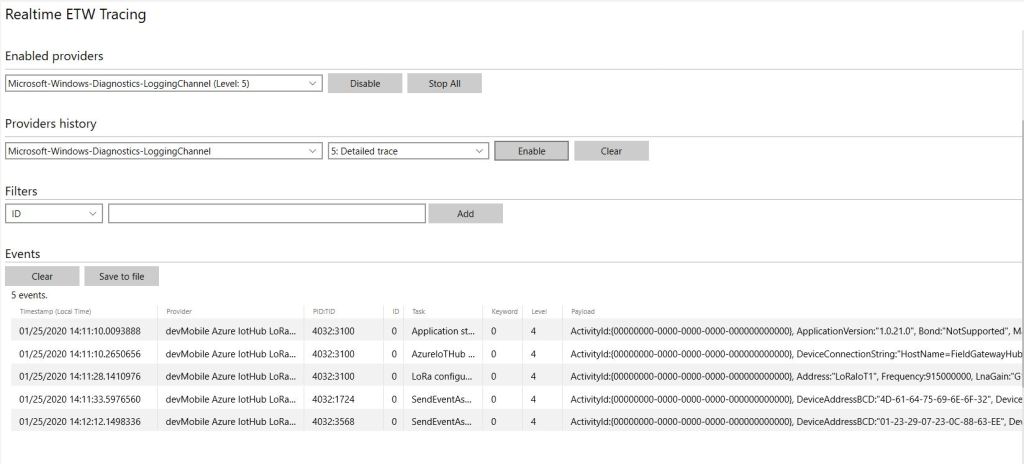Click the Save to file button
1024x464 pixels.
(x=121, y=276)
